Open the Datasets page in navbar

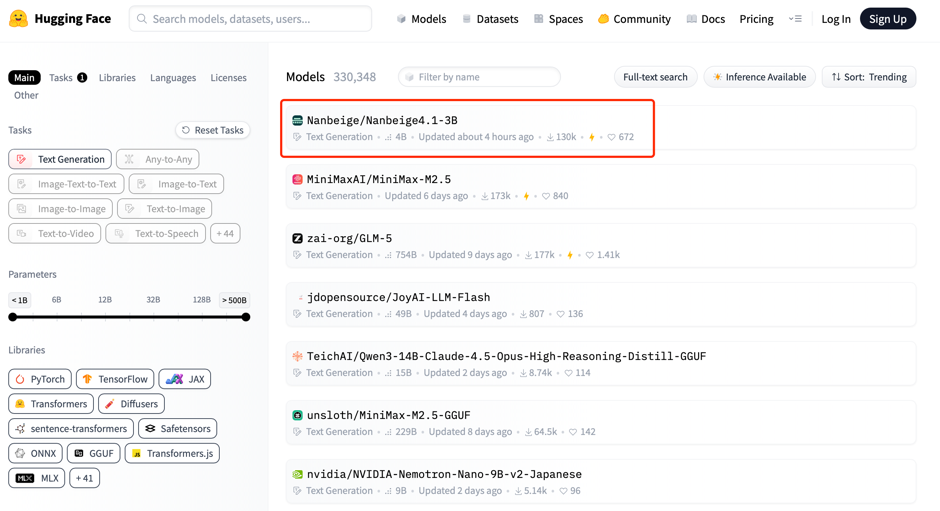click(489, 19)
